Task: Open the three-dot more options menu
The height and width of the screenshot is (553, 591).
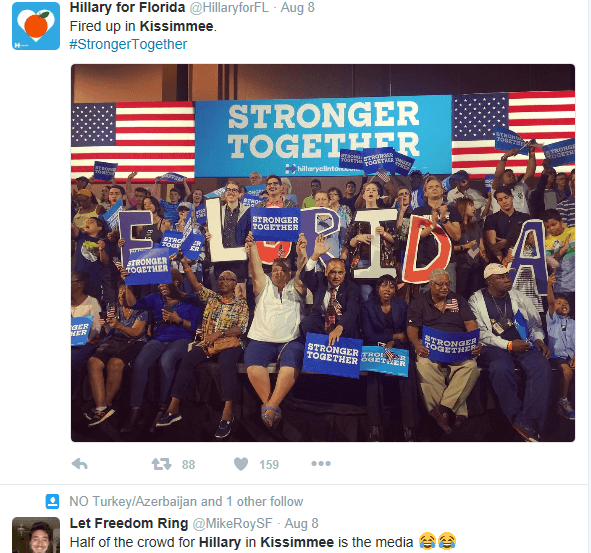Action: (x=321, y=463)
